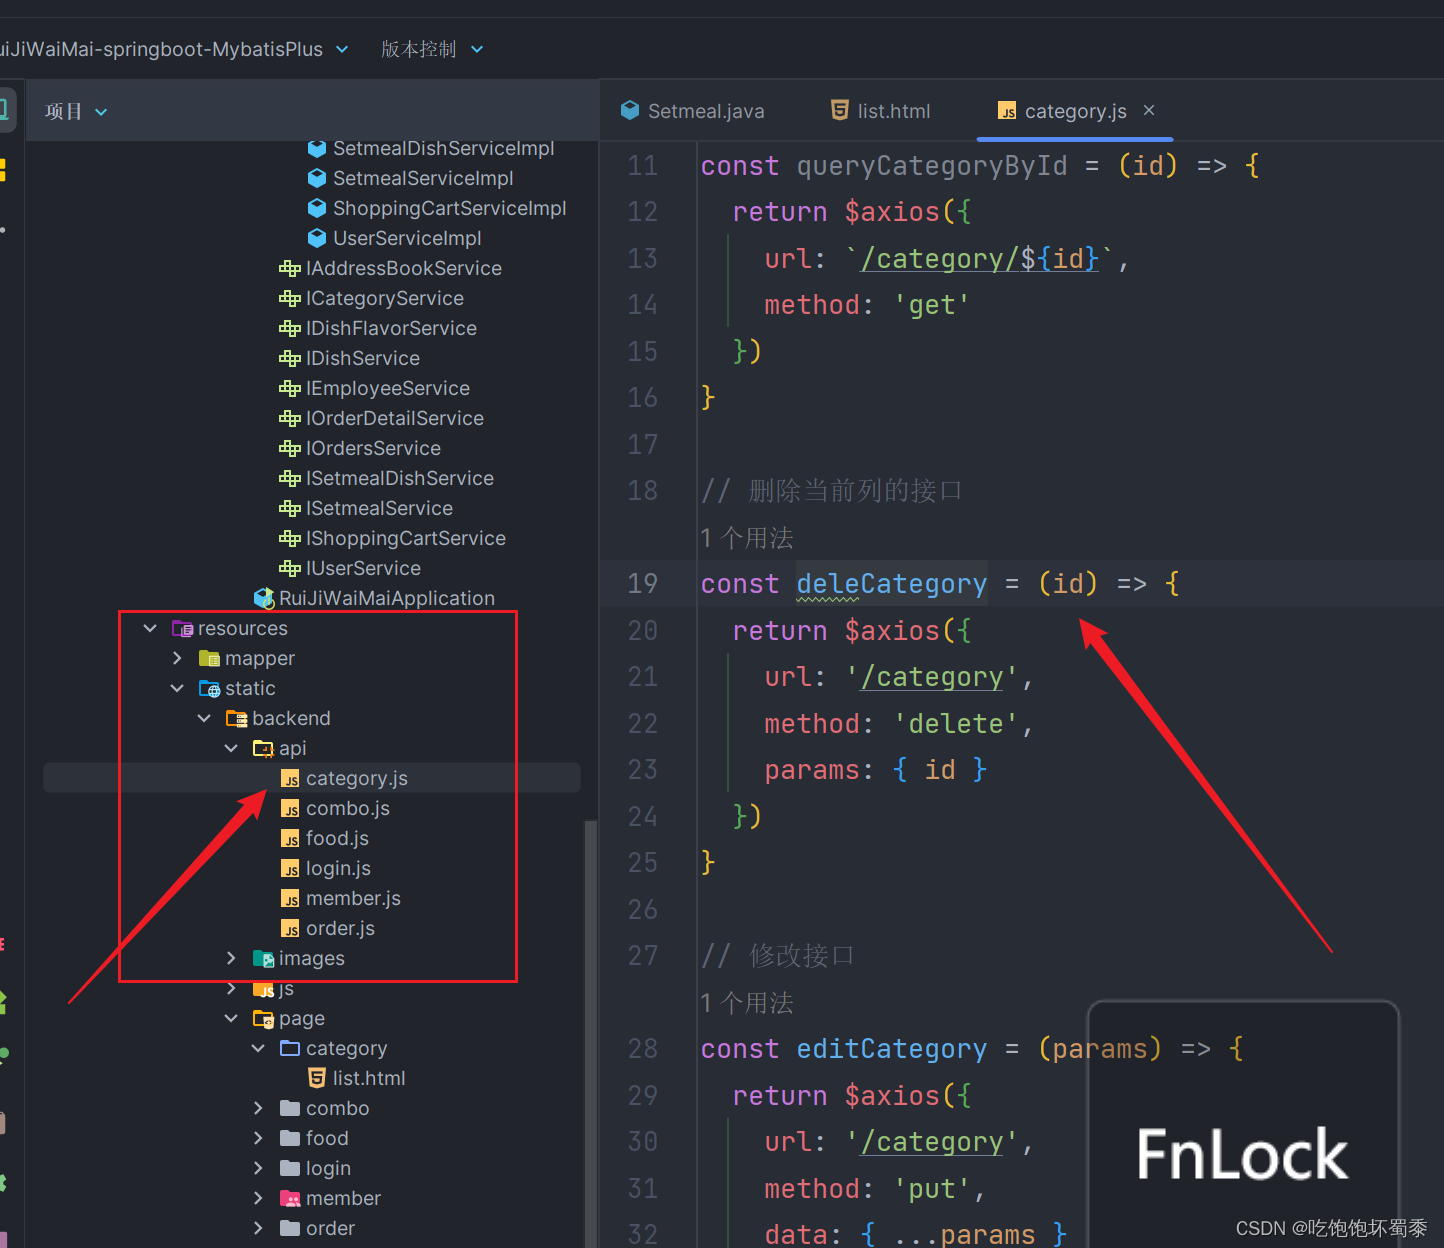This screenshot has width=1444, height=1248.
Task: Click the mapper folder icon
Action: pyautogui.click(x=209, y=658)
